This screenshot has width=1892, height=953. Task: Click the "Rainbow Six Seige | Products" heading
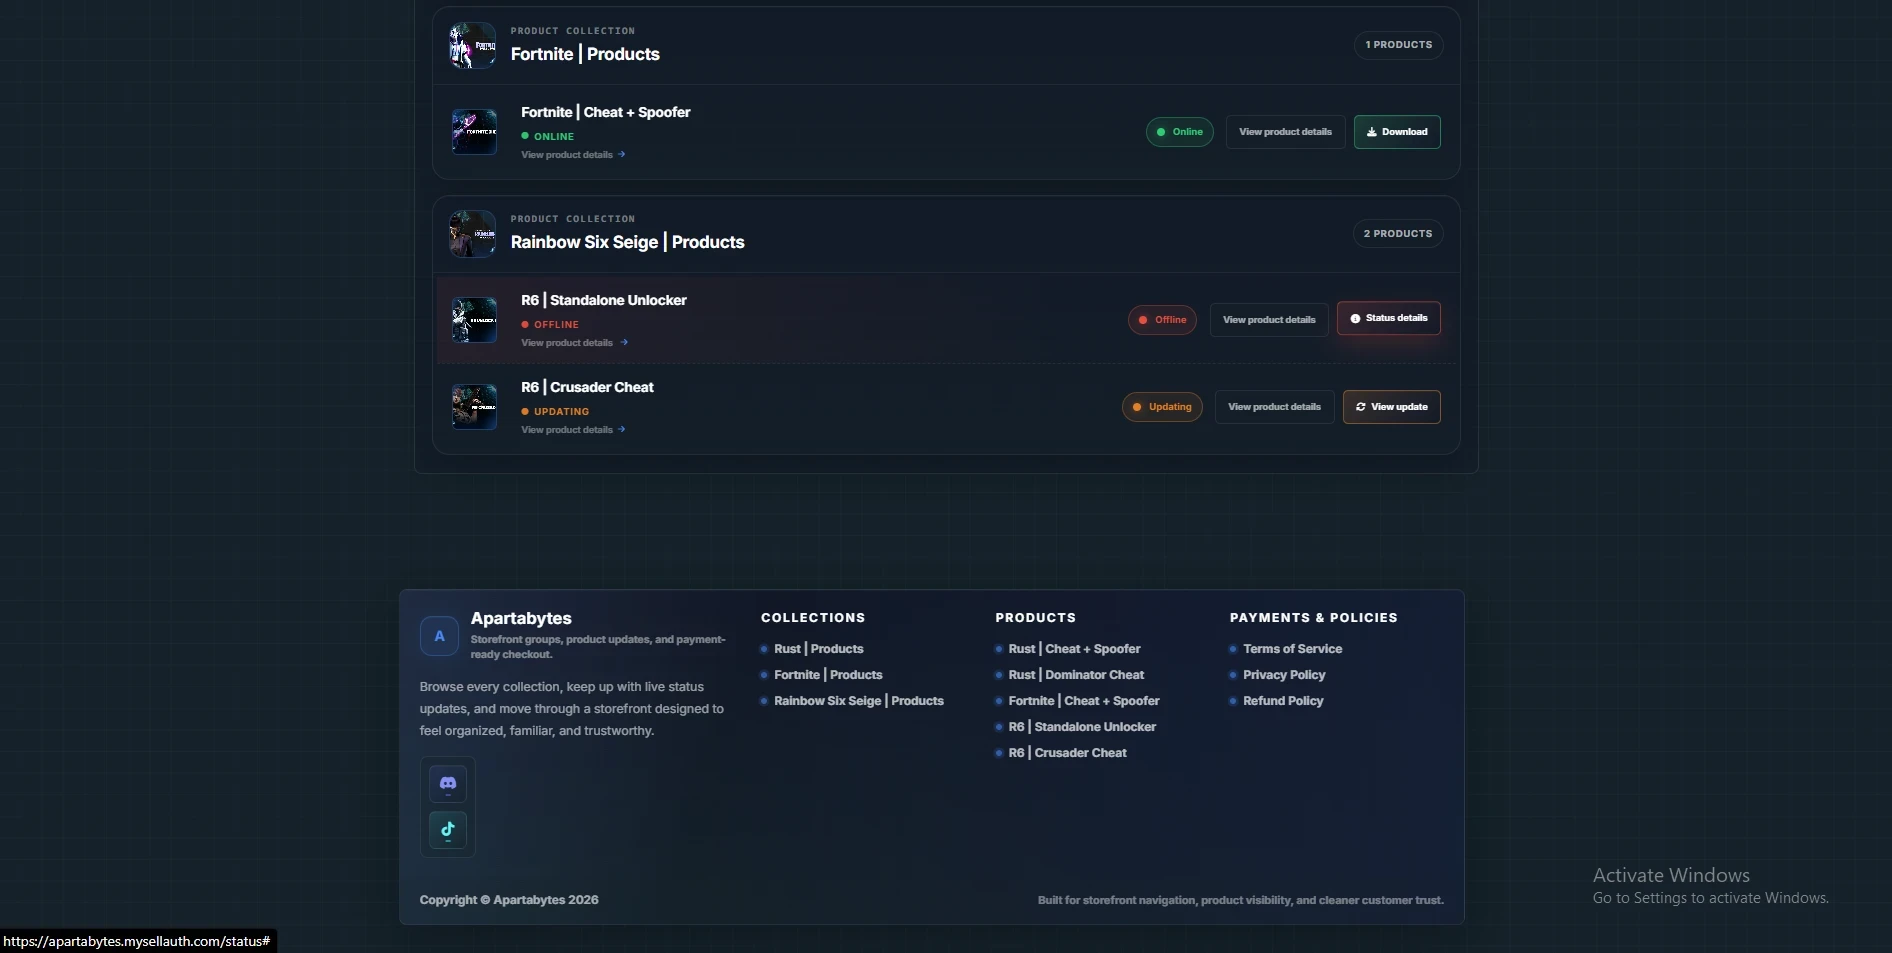[x=627, y=242]
